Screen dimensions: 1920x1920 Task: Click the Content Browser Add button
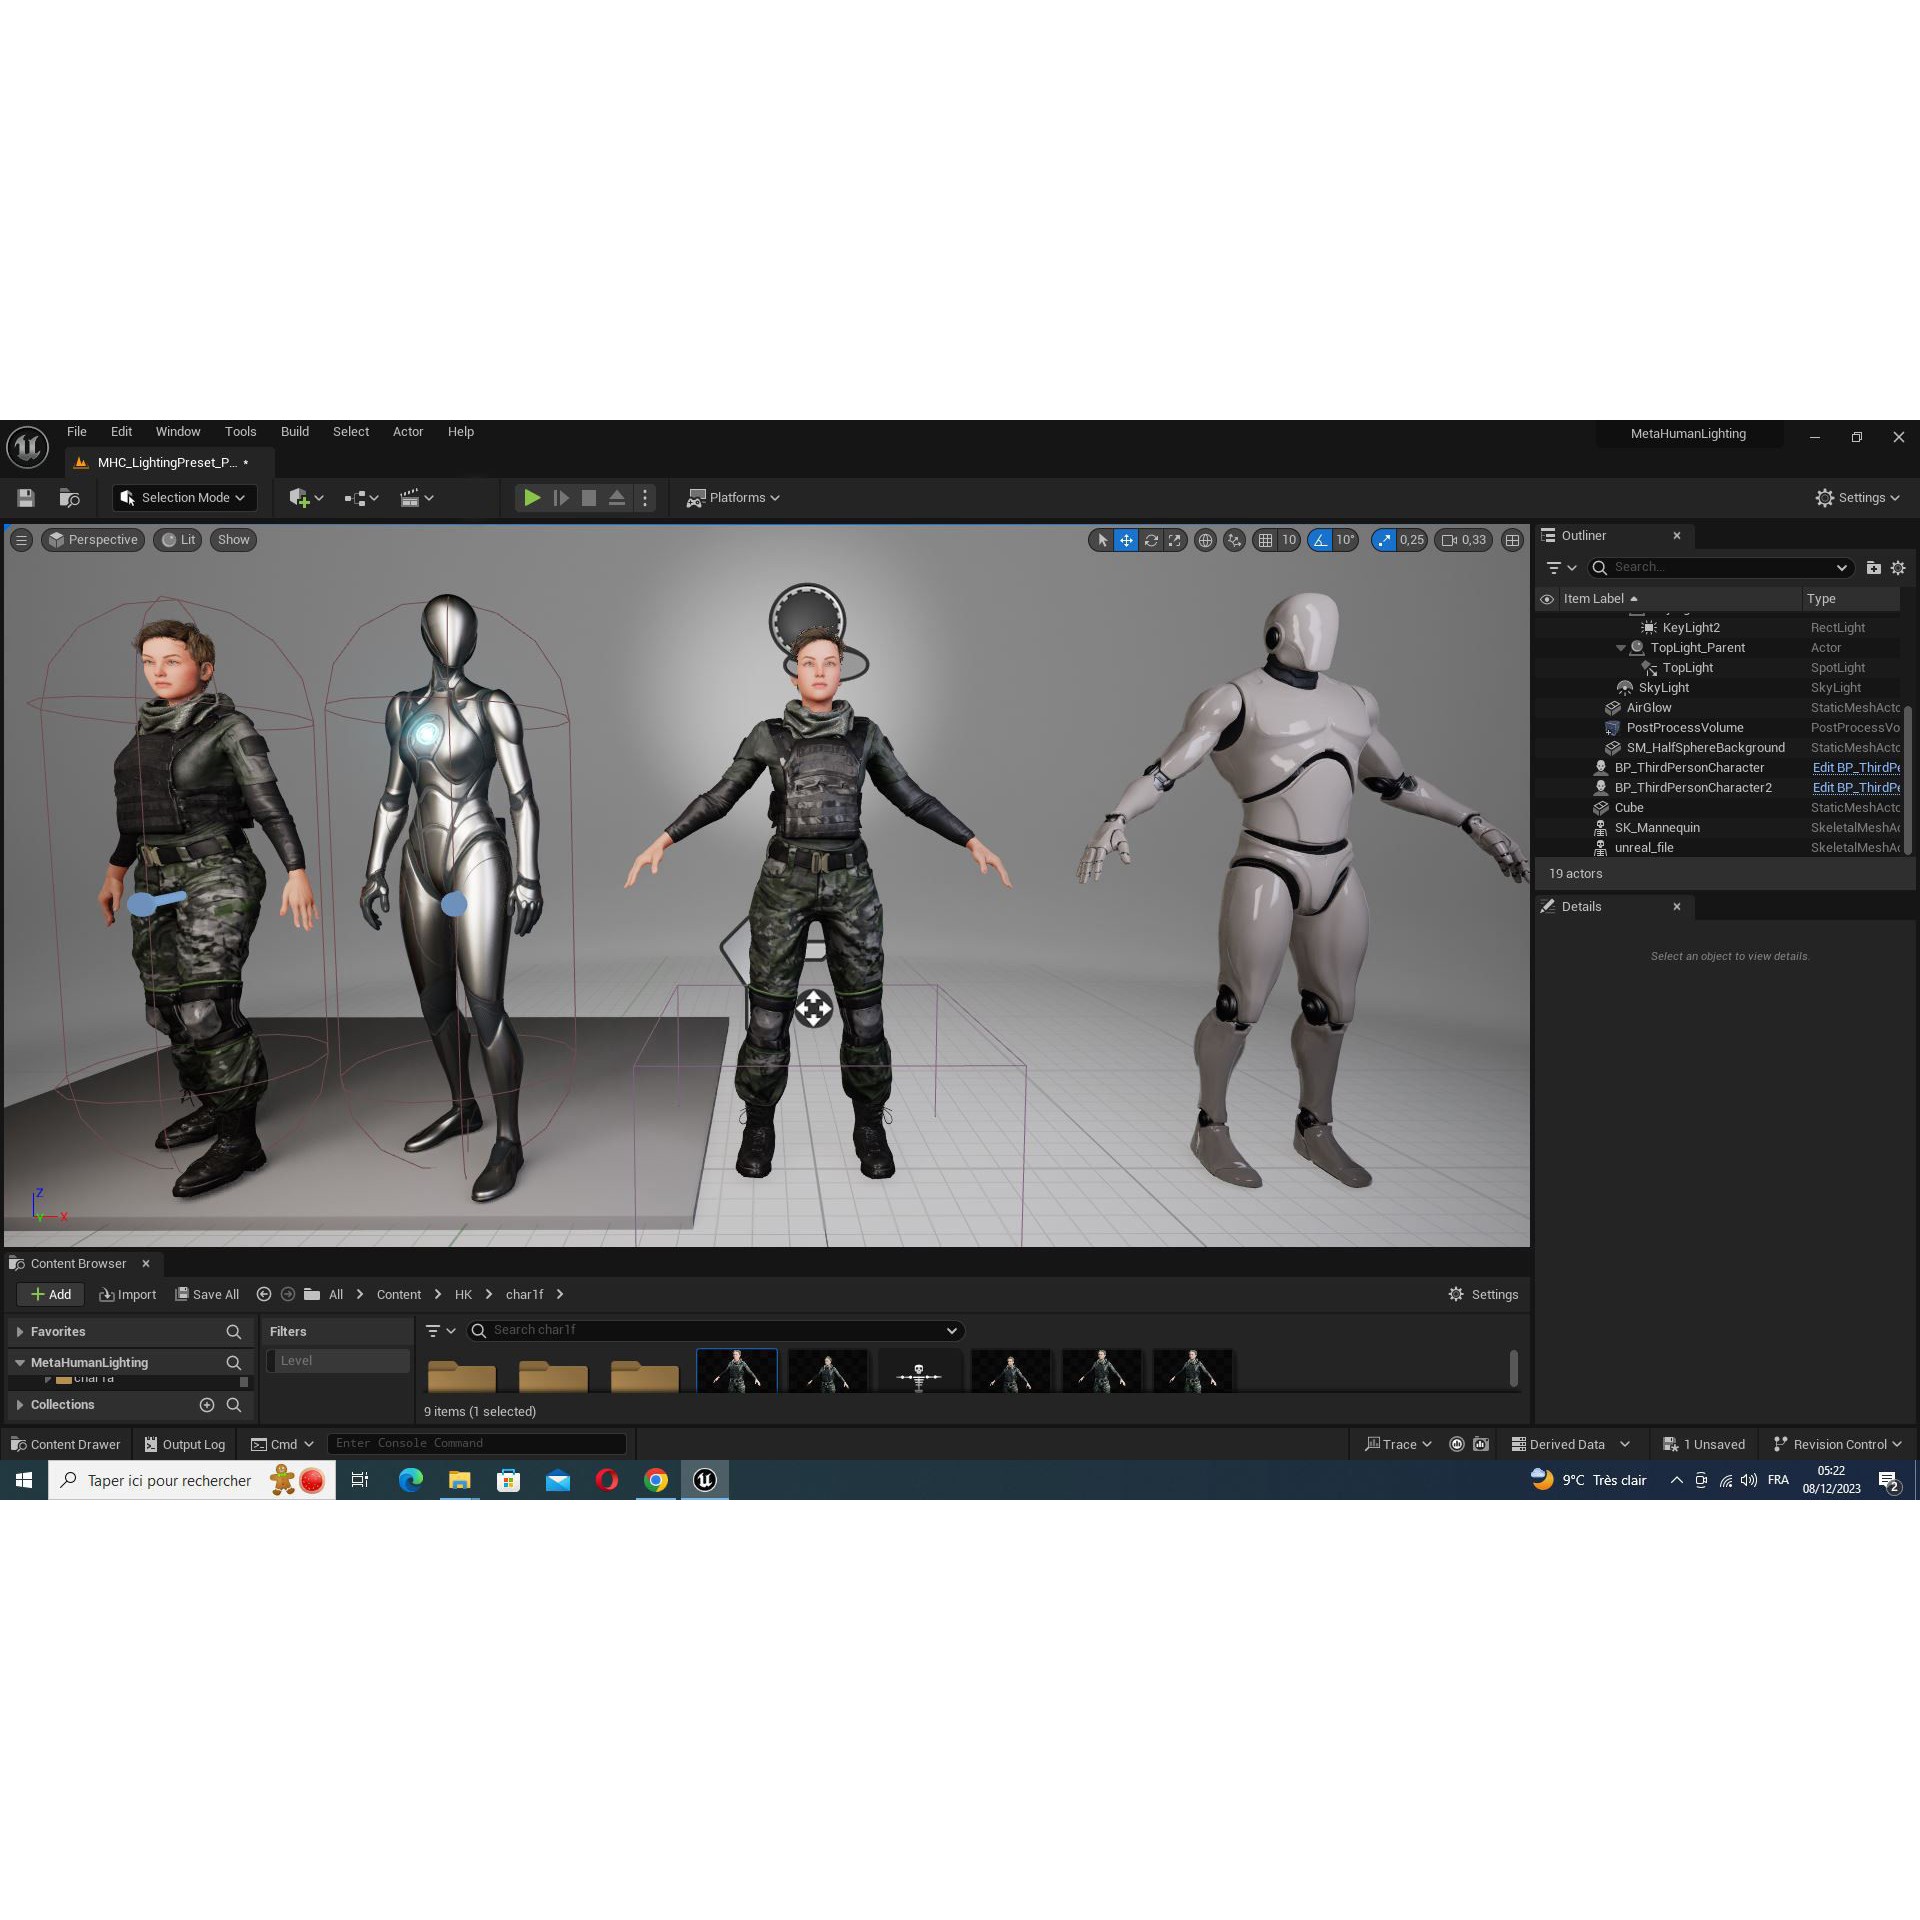click(50, 1294)
